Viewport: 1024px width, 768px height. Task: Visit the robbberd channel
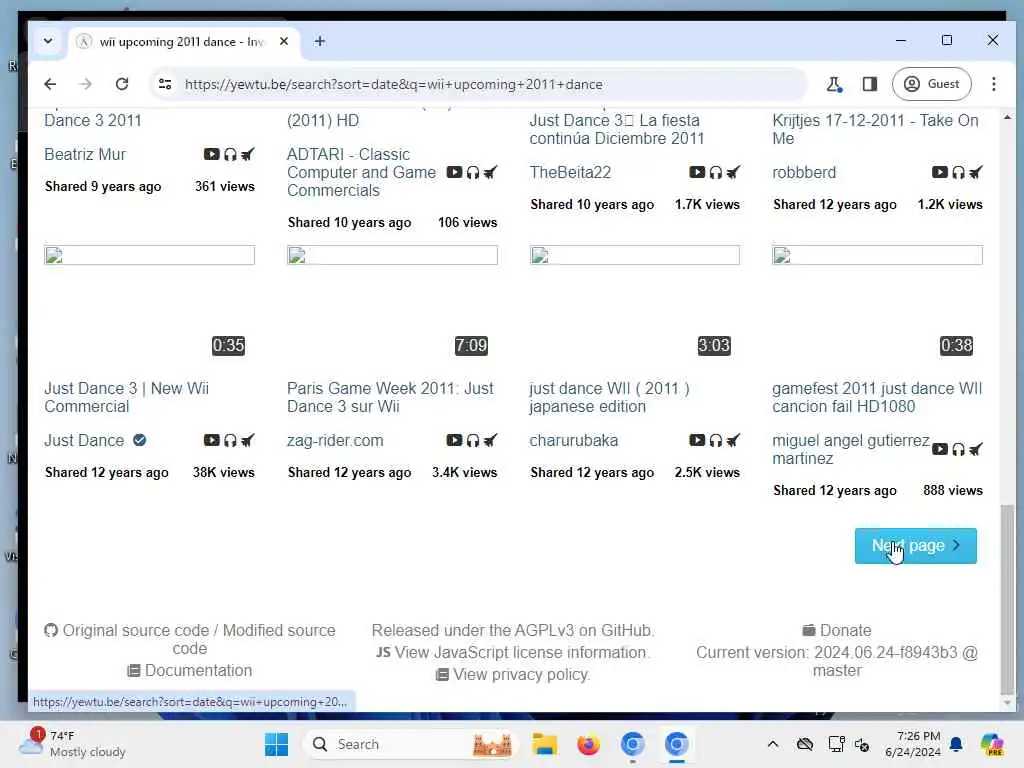804,172
